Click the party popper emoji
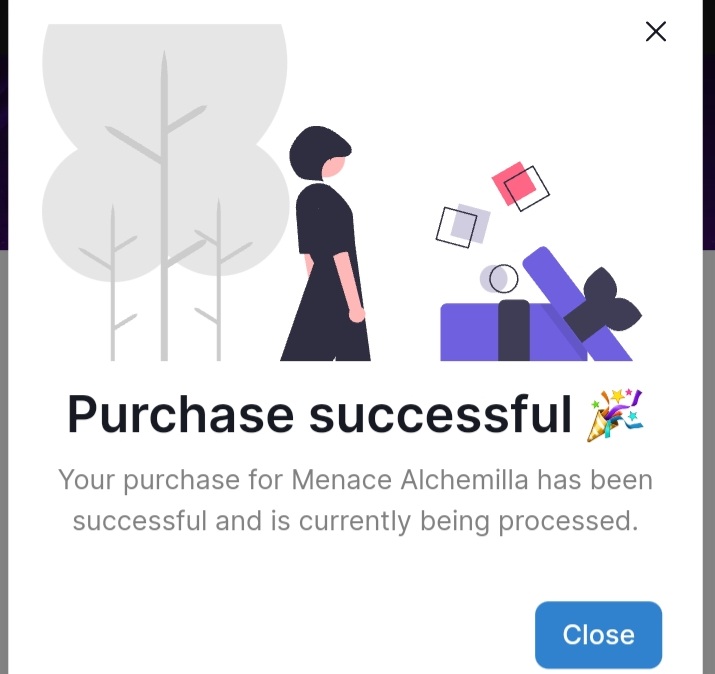This screenshot has width=715, height=674. coord(616,415)
